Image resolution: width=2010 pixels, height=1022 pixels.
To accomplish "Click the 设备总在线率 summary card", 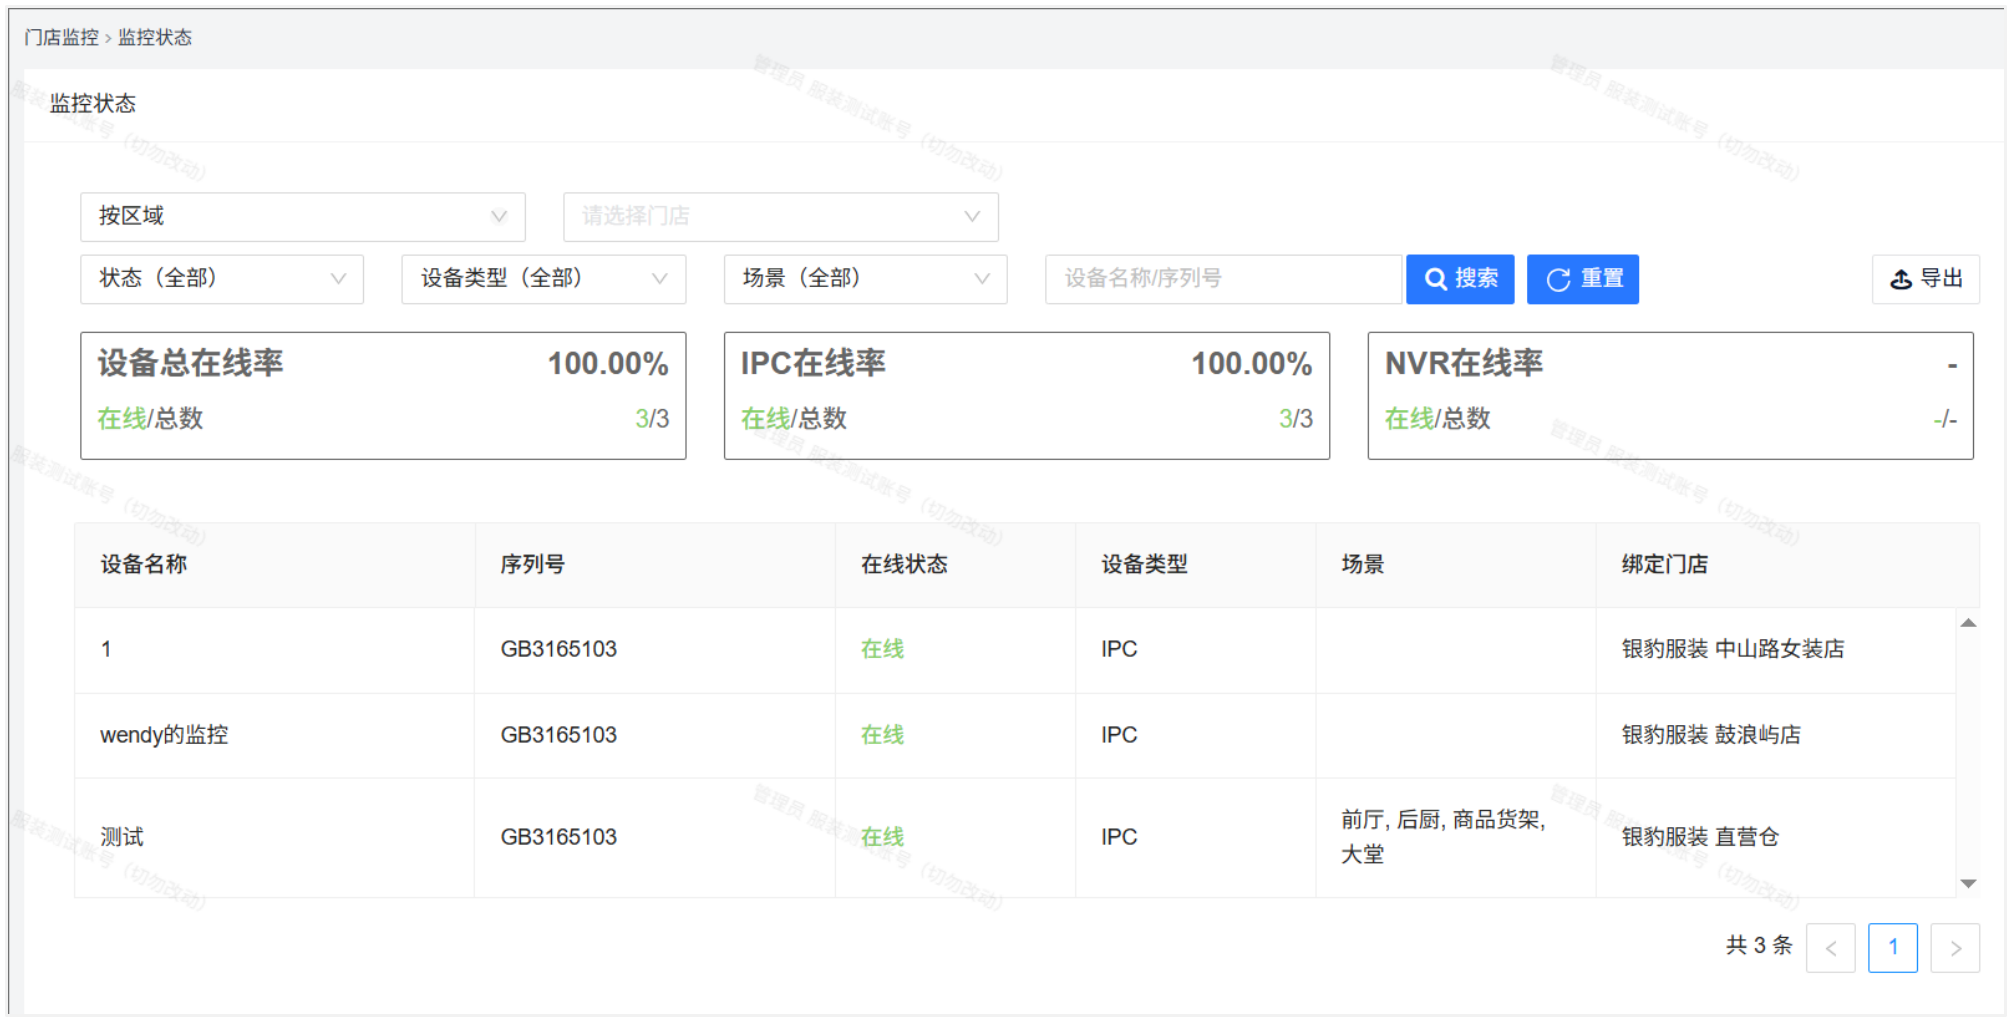I will (383, 396).
